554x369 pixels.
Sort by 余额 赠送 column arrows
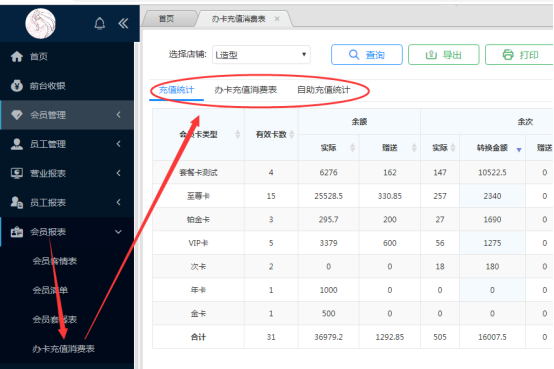[414, 148]
